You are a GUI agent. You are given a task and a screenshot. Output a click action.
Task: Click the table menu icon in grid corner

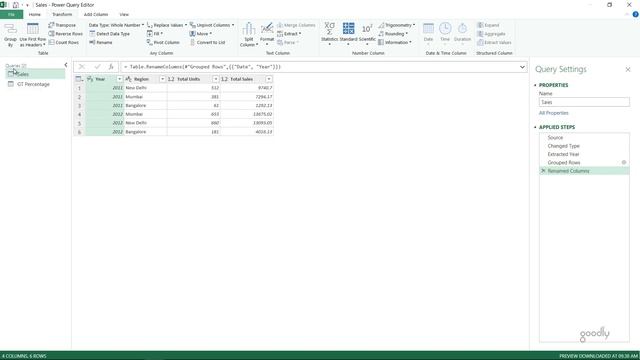point(80,79)
